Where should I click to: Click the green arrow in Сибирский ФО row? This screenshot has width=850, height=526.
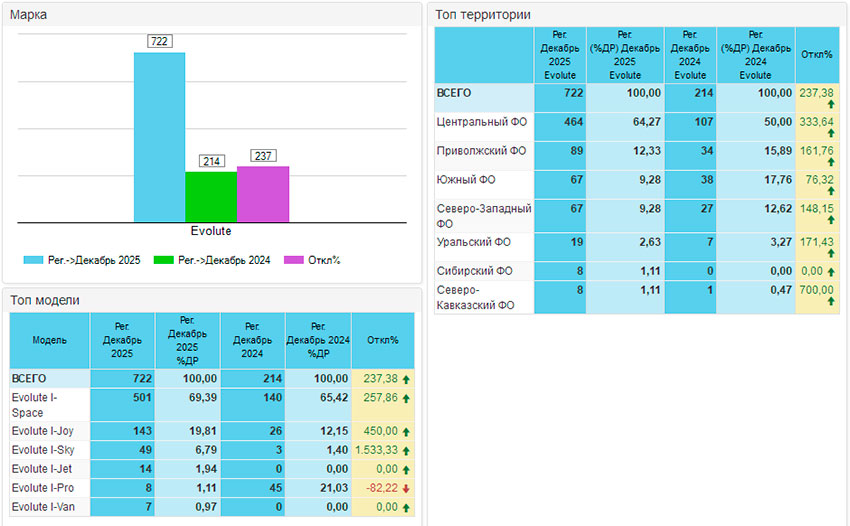click(832, 271)
